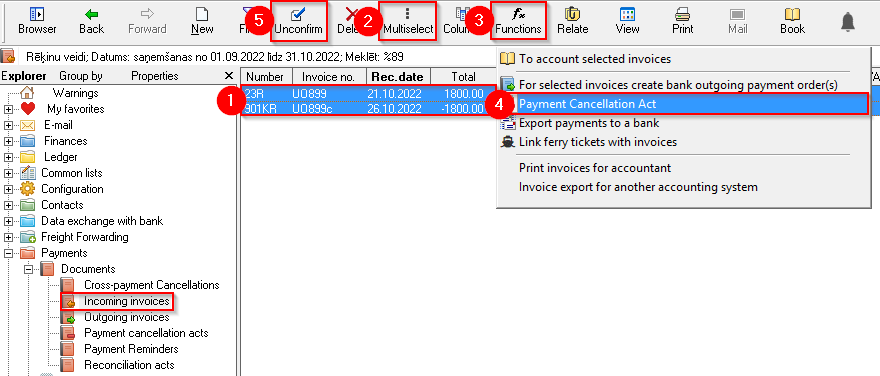Switch to the Properties tab
Screen dimensions: 880x376
(x=154, y=76)
